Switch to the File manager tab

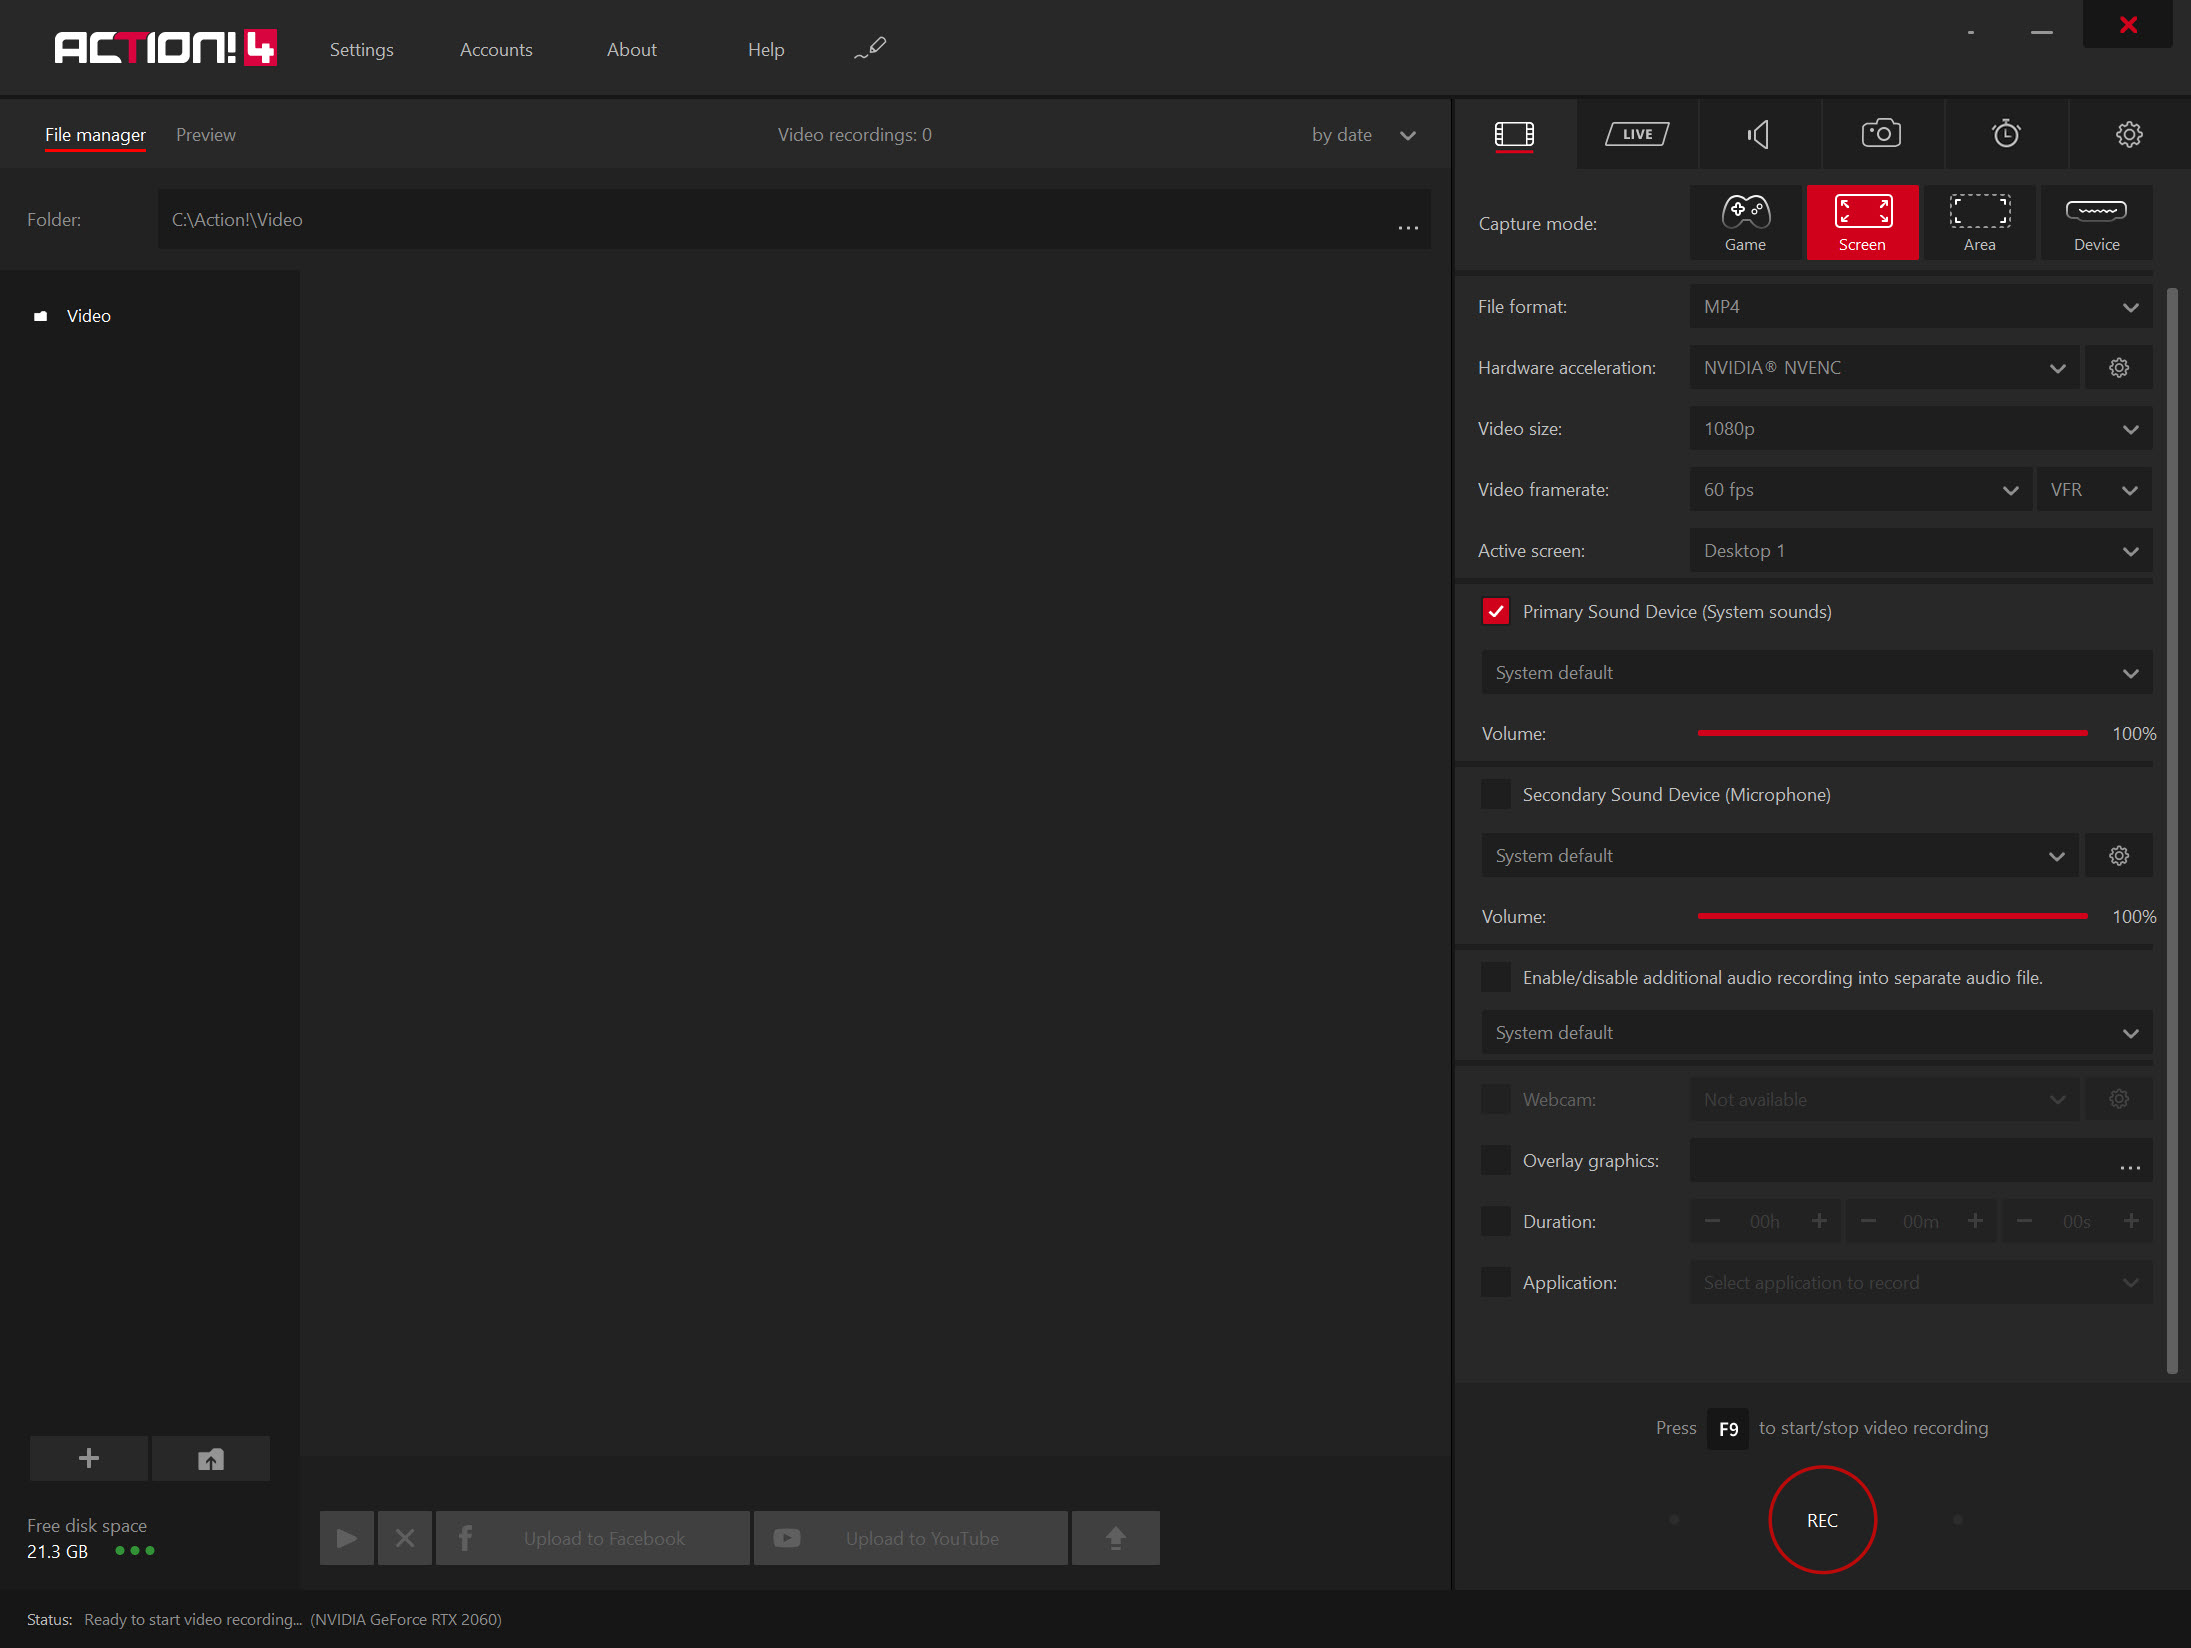(x=95, y=135)
